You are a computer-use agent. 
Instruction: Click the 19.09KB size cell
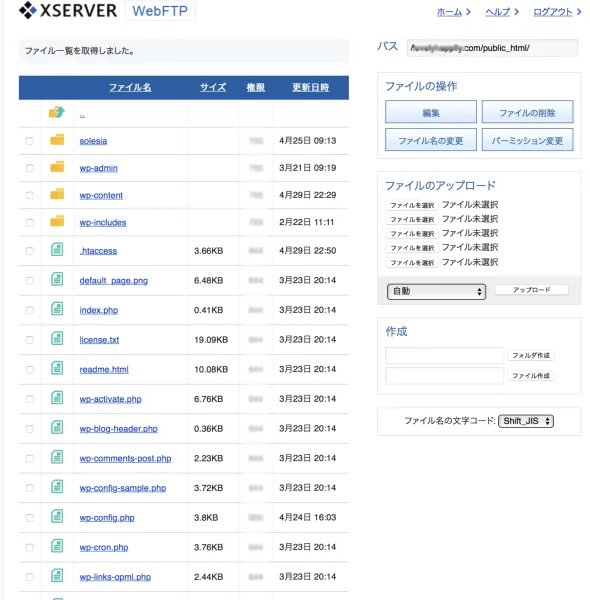211,340
